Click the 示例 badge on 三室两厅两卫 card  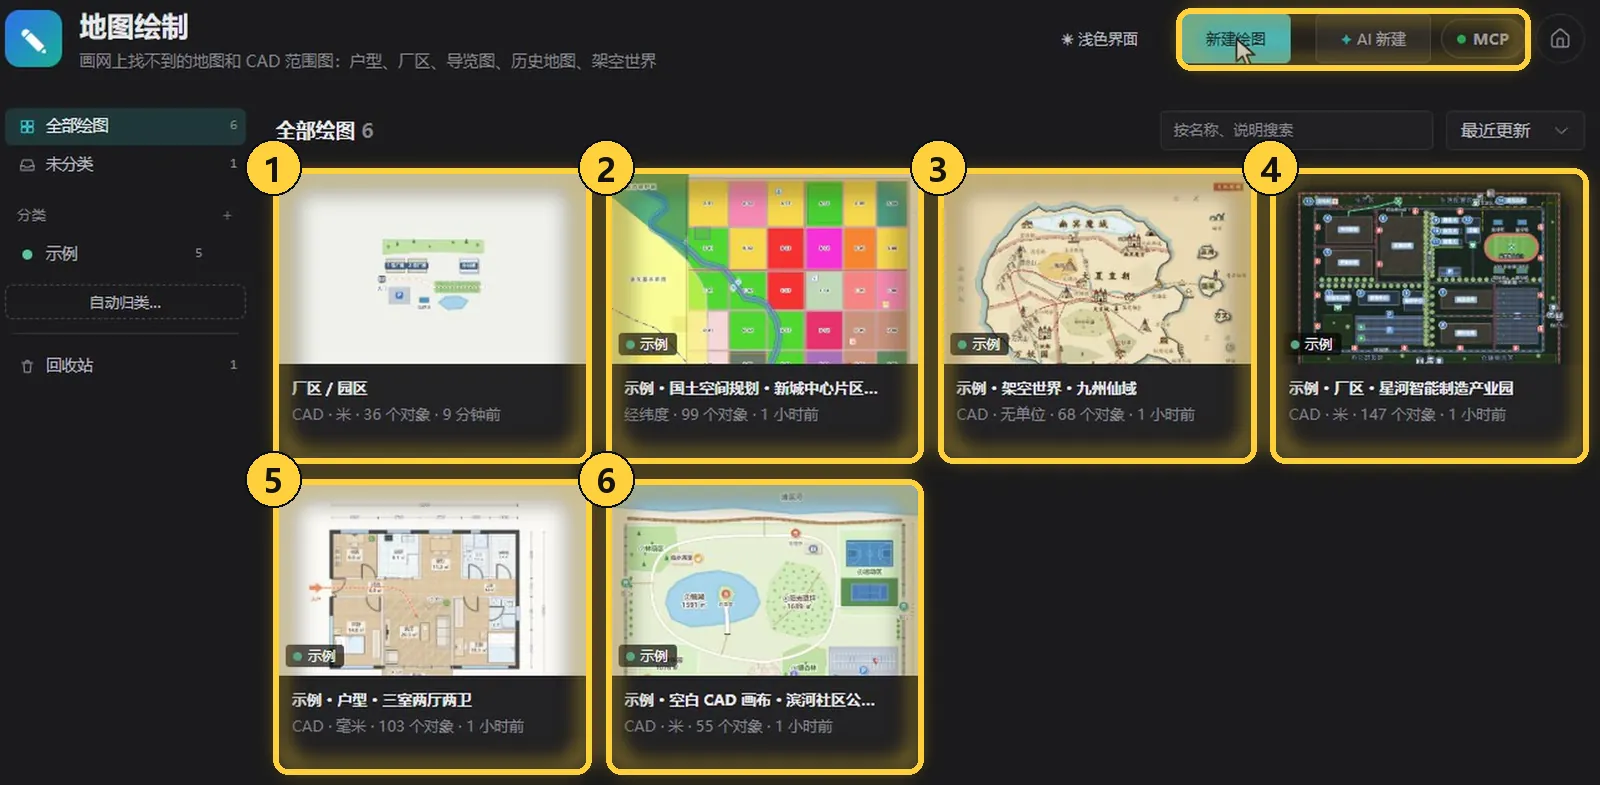(316, 656)
